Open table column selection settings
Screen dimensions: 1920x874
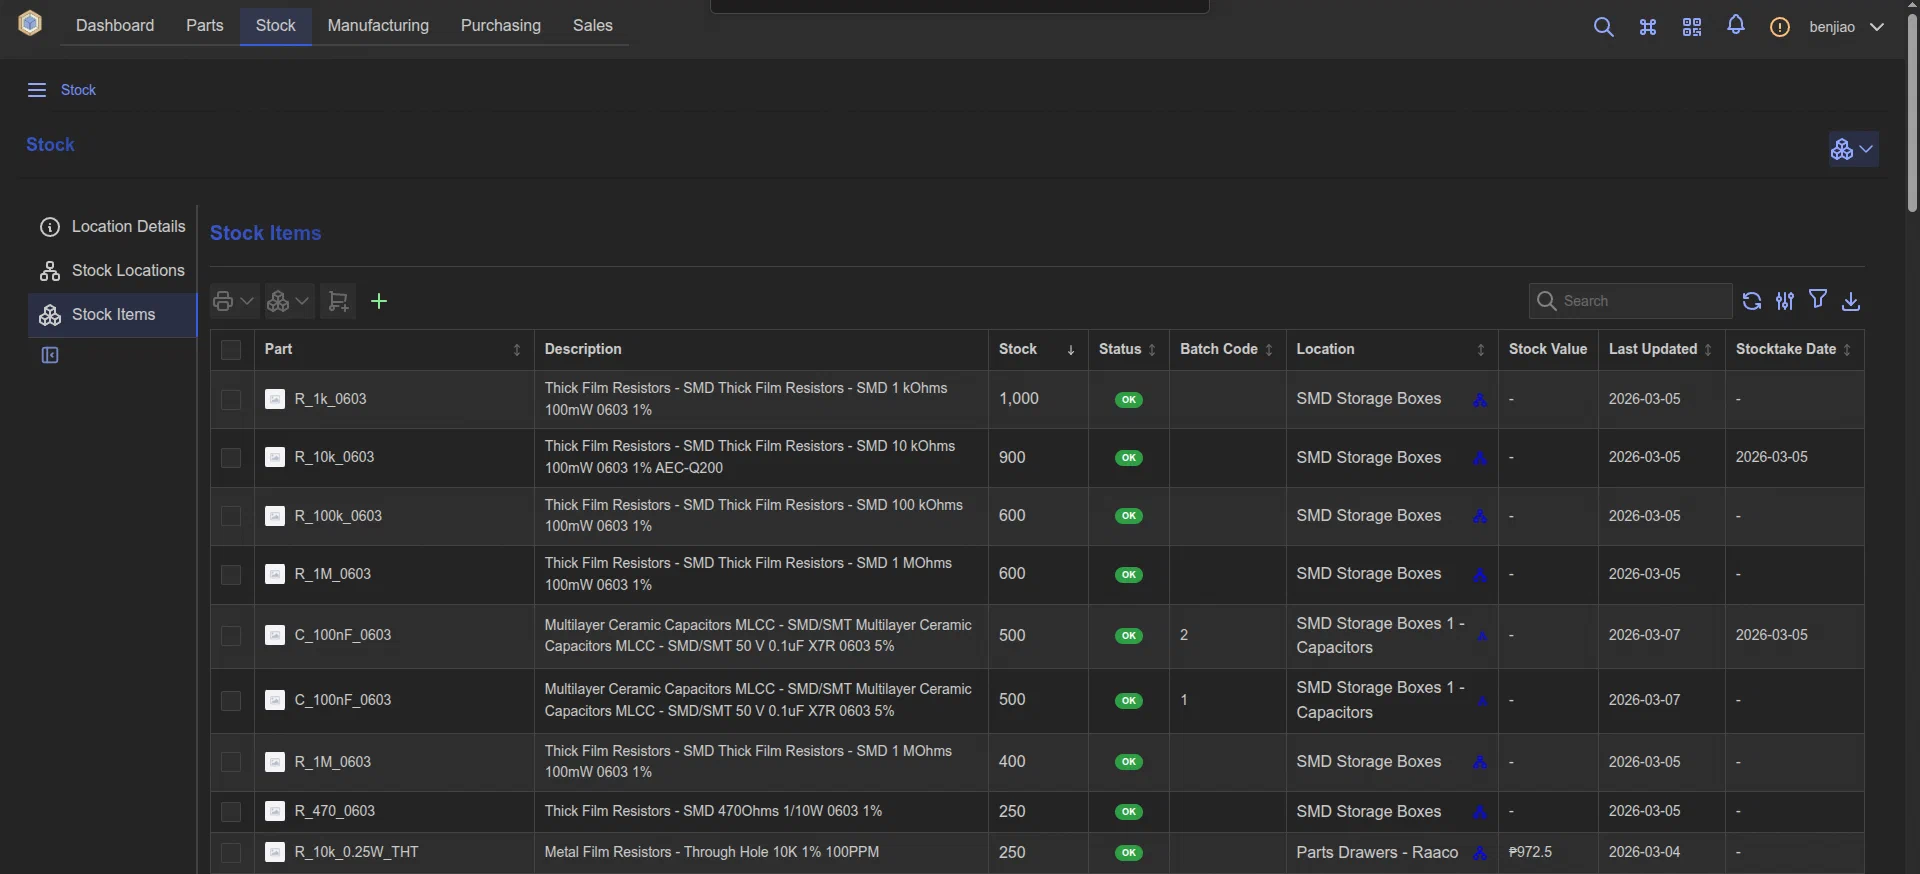click(1785, 301)
